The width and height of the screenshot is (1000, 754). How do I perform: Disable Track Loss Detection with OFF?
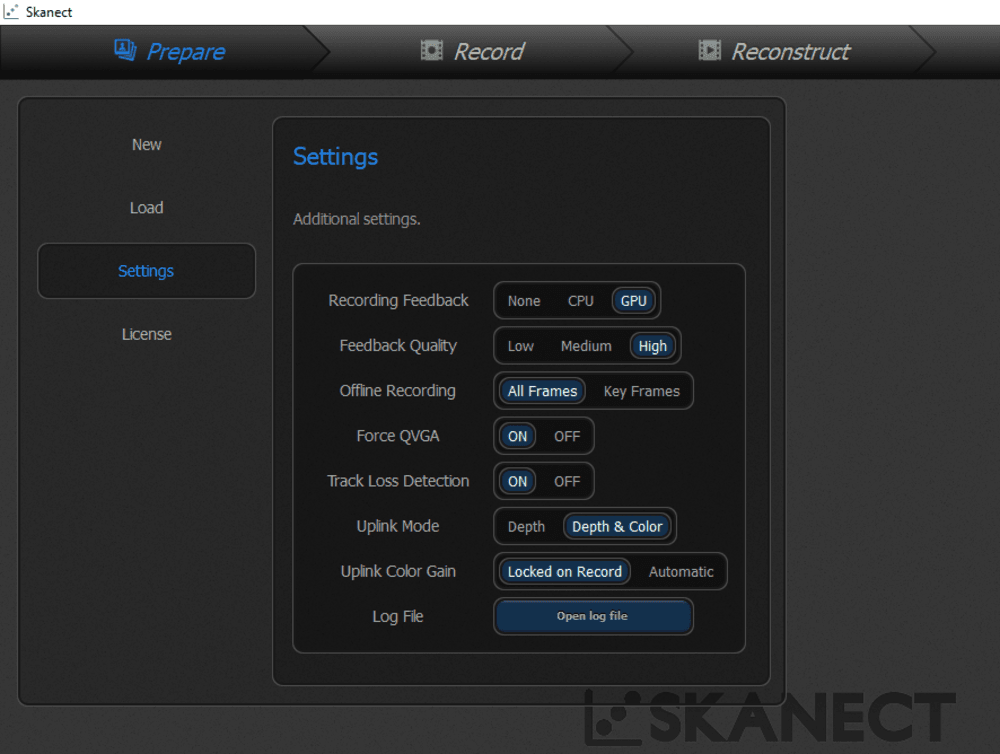coord(567,482)
